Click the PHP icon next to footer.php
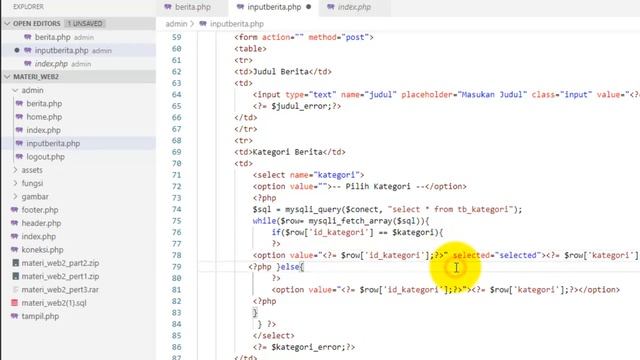The width and height of the screenshot is (640, 360). coord(15,210)
